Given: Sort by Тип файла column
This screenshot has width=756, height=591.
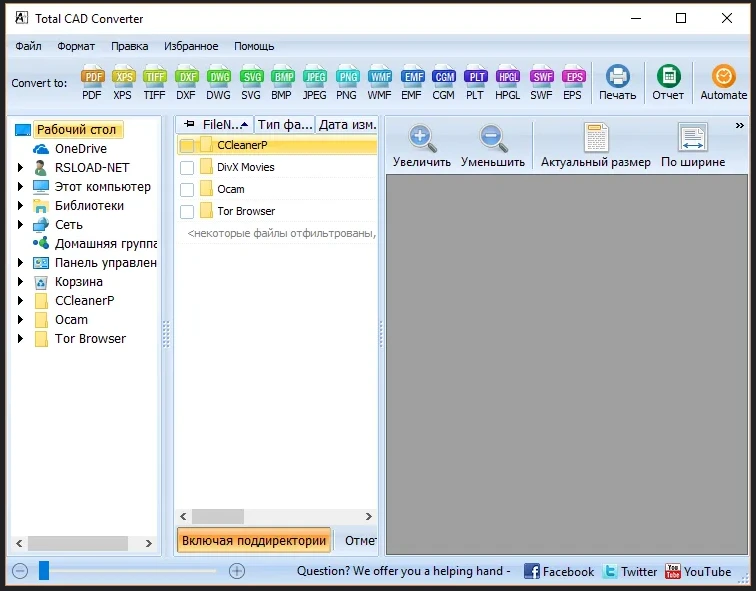Looking at the screenshot, I should 284,125.
